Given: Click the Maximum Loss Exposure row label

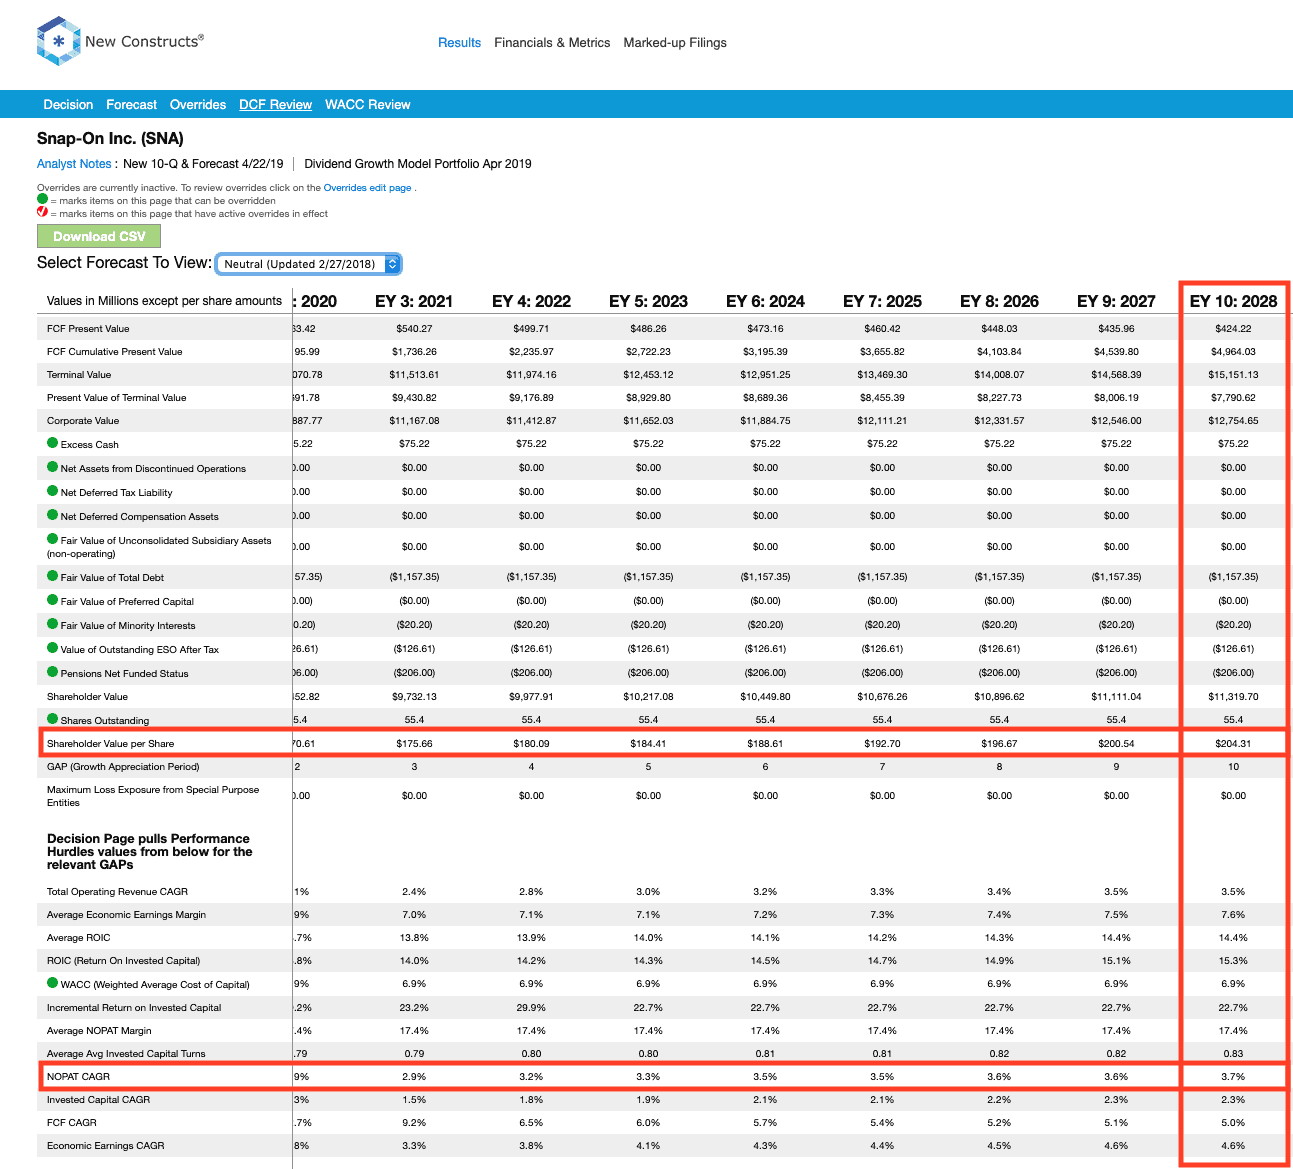Looking at the screenshot, I should click(x=153, y=796).
